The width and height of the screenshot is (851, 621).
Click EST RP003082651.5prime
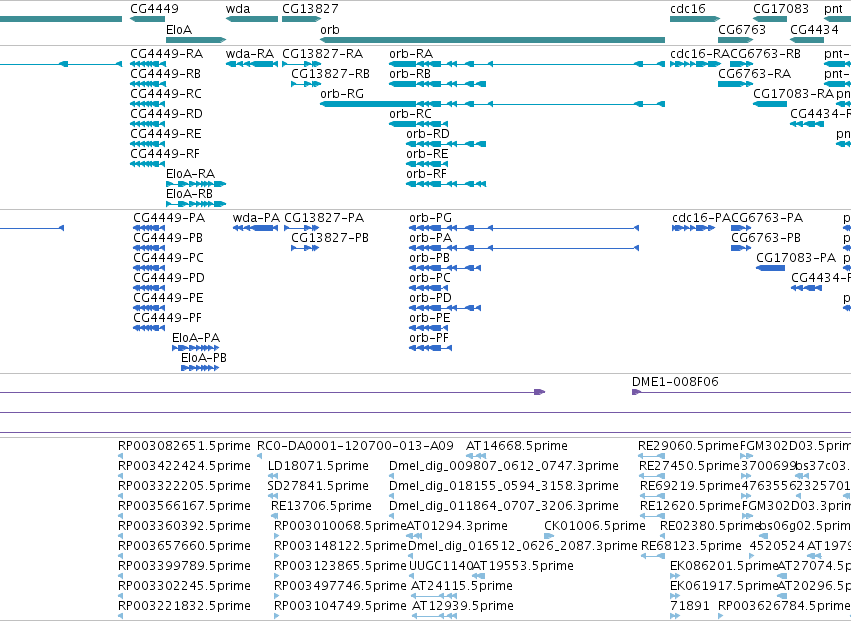tap(120, 457)
